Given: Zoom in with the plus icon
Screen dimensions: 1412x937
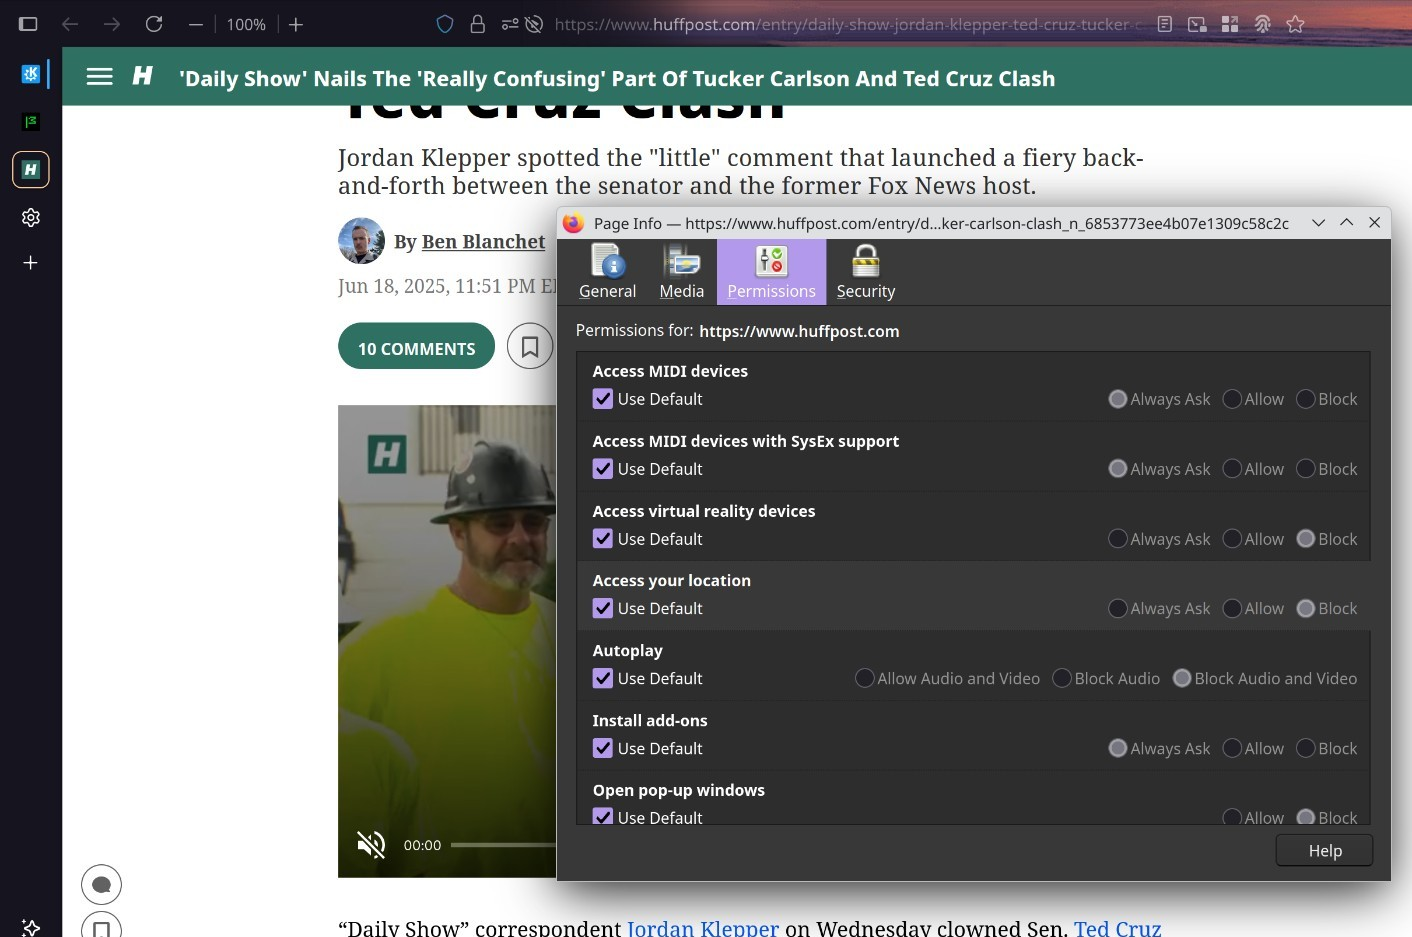Looking at the screenshot, I should [x=296, y=24].
